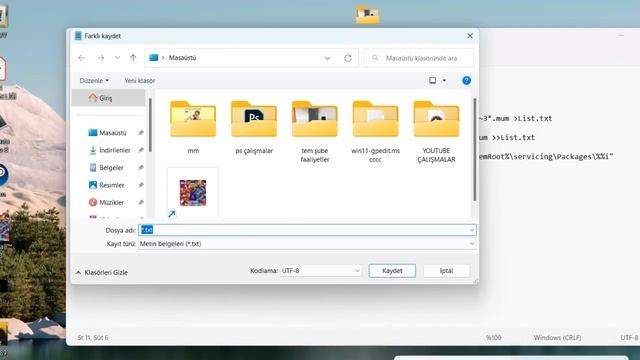
Task: Select the mm folder
Action: 193,127
